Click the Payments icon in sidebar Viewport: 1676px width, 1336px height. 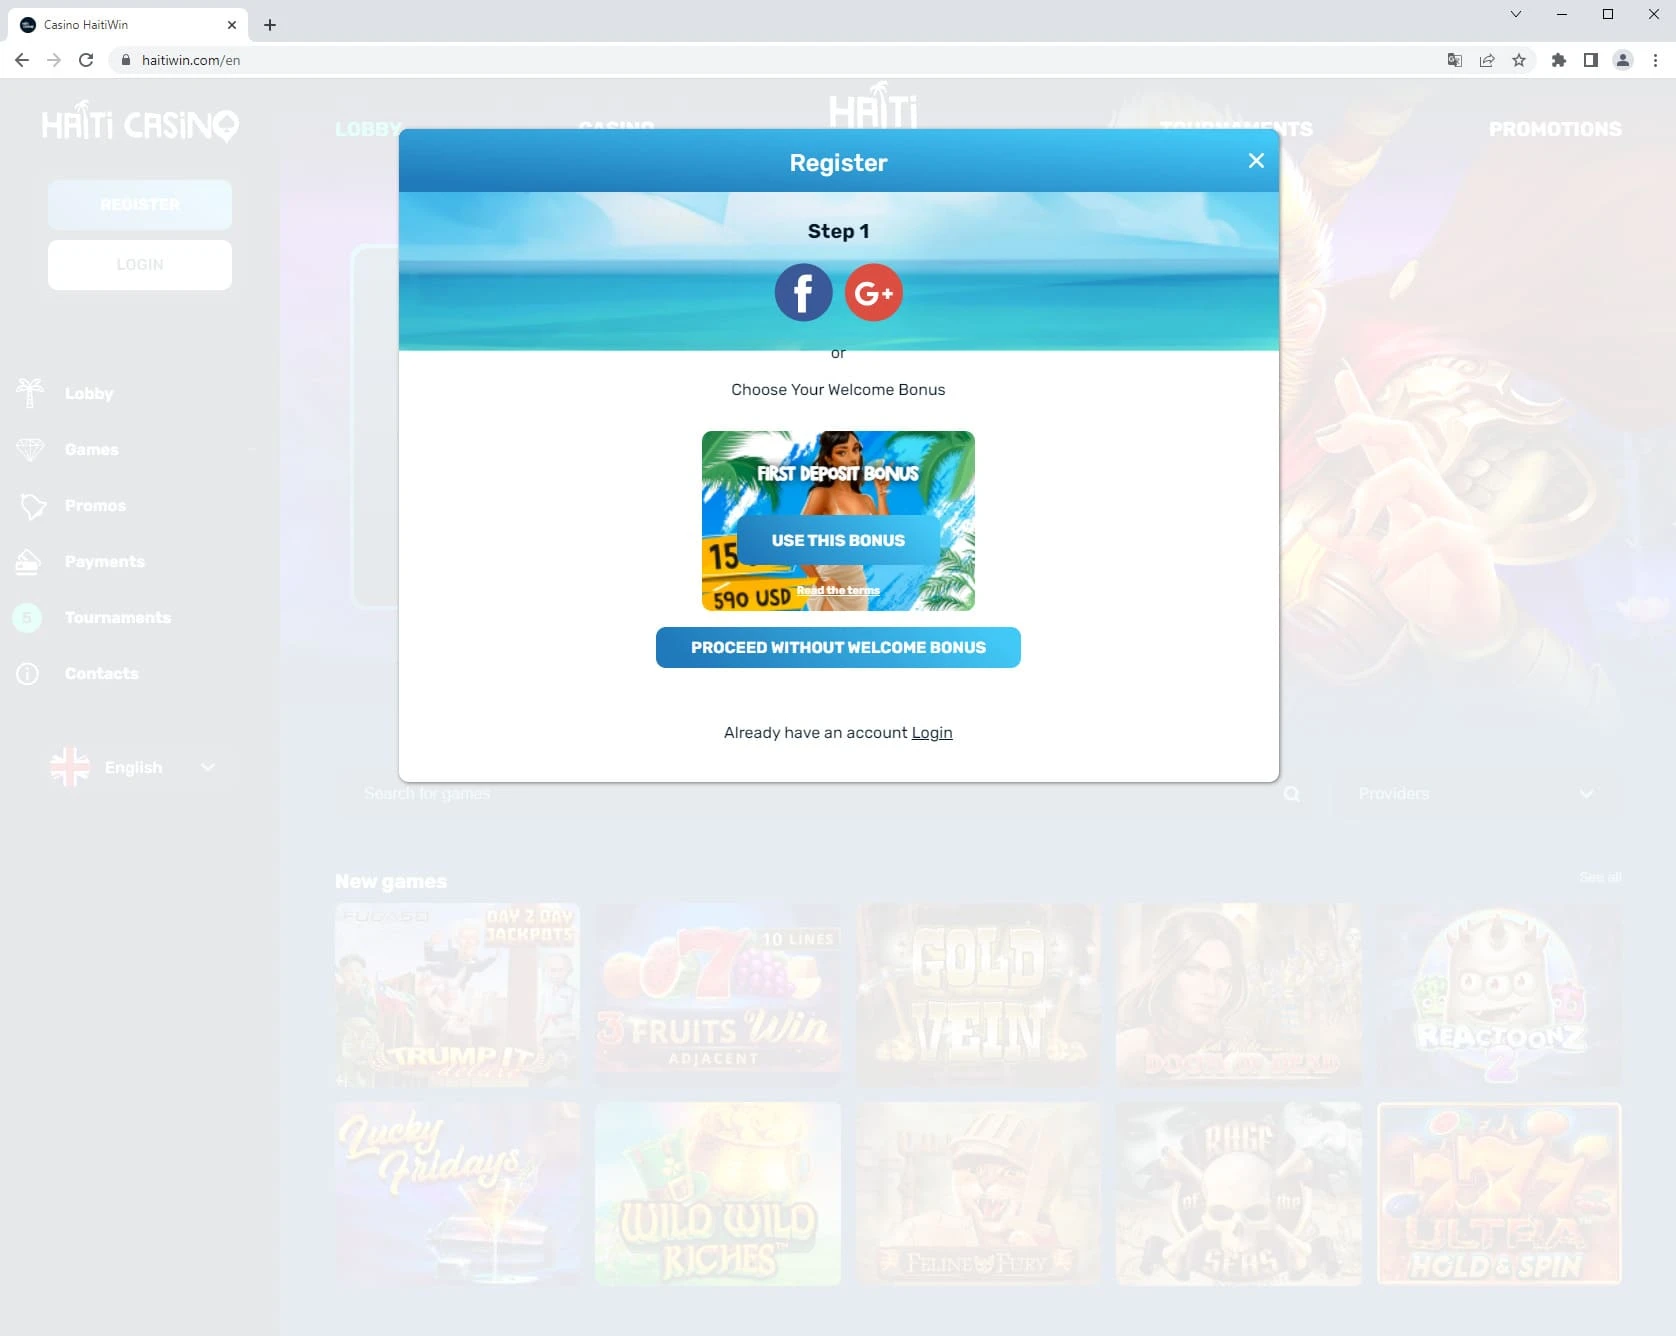[x=28, y=562]
